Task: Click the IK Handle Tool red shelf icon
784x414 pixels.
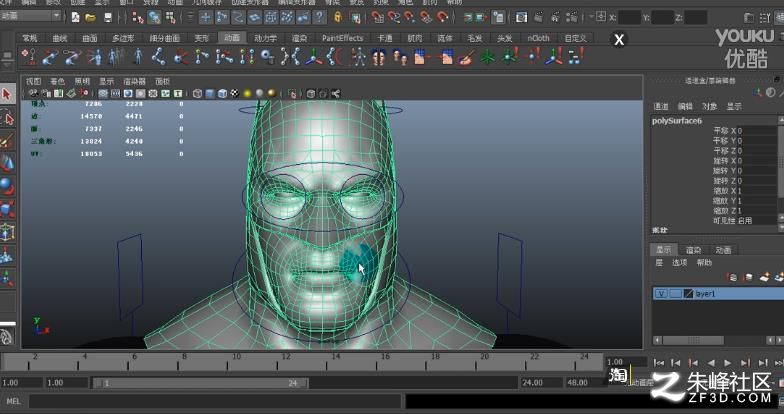Action: 180,56
